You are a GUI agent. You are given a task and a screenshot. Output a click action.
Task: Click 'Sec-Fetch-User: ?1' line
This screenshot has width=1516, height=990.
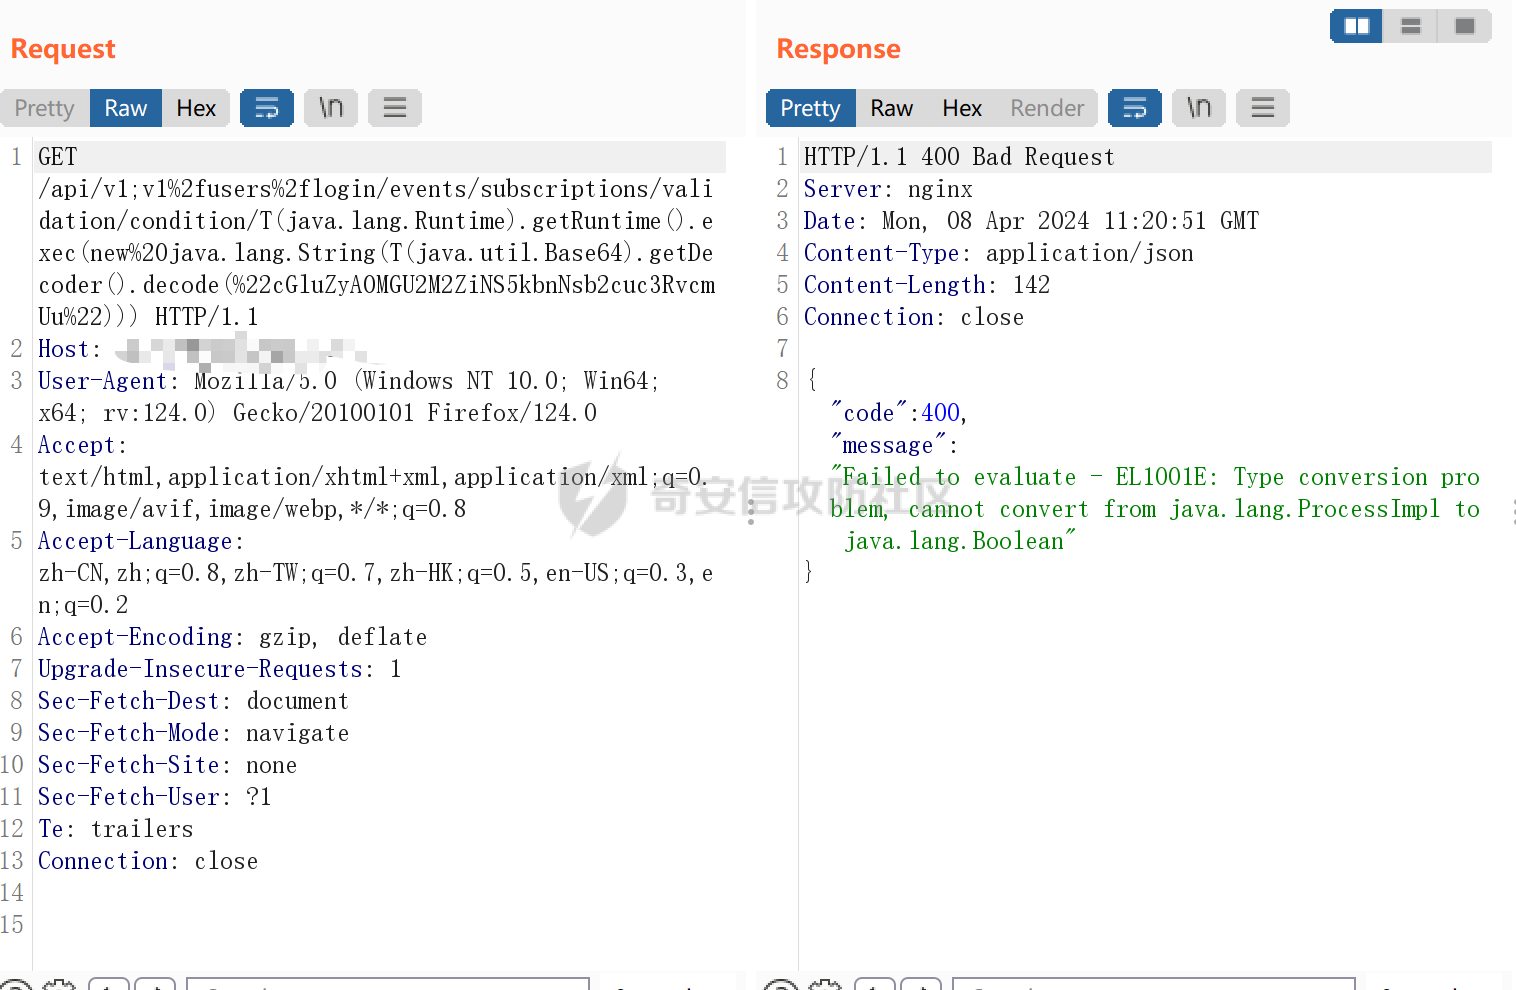tap(154, 797)
